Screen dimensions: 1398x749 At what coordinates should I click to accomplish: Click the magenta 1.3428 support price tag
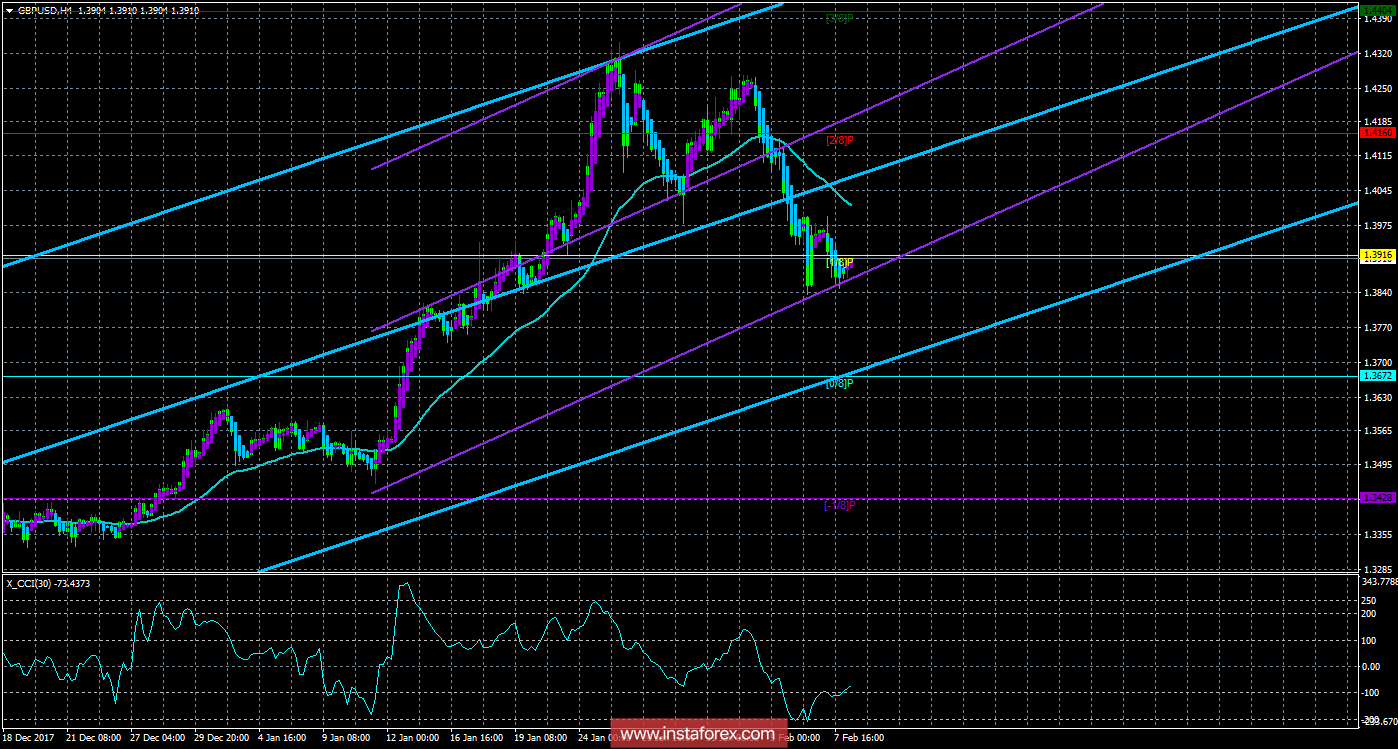pos(1376,496)
